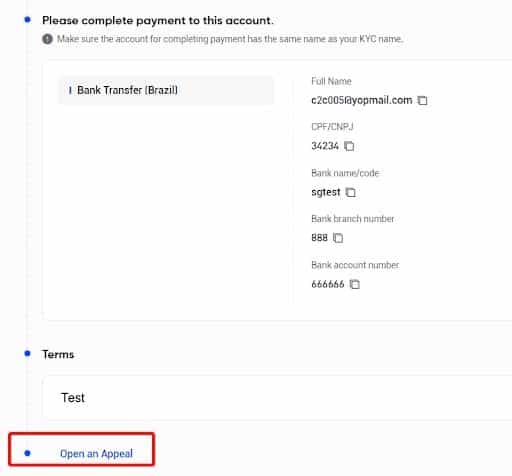Copy the bank branch number 888
The width and height of the screenshot is (512, 476).
point(338,238)
